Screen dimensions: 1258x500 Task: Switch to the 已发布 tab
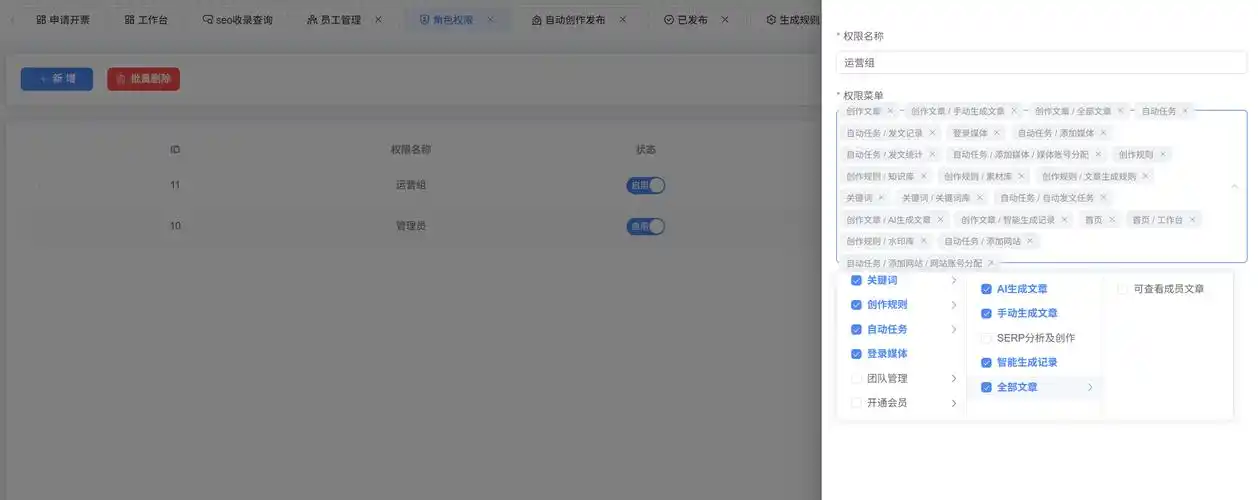coord(686,19)
